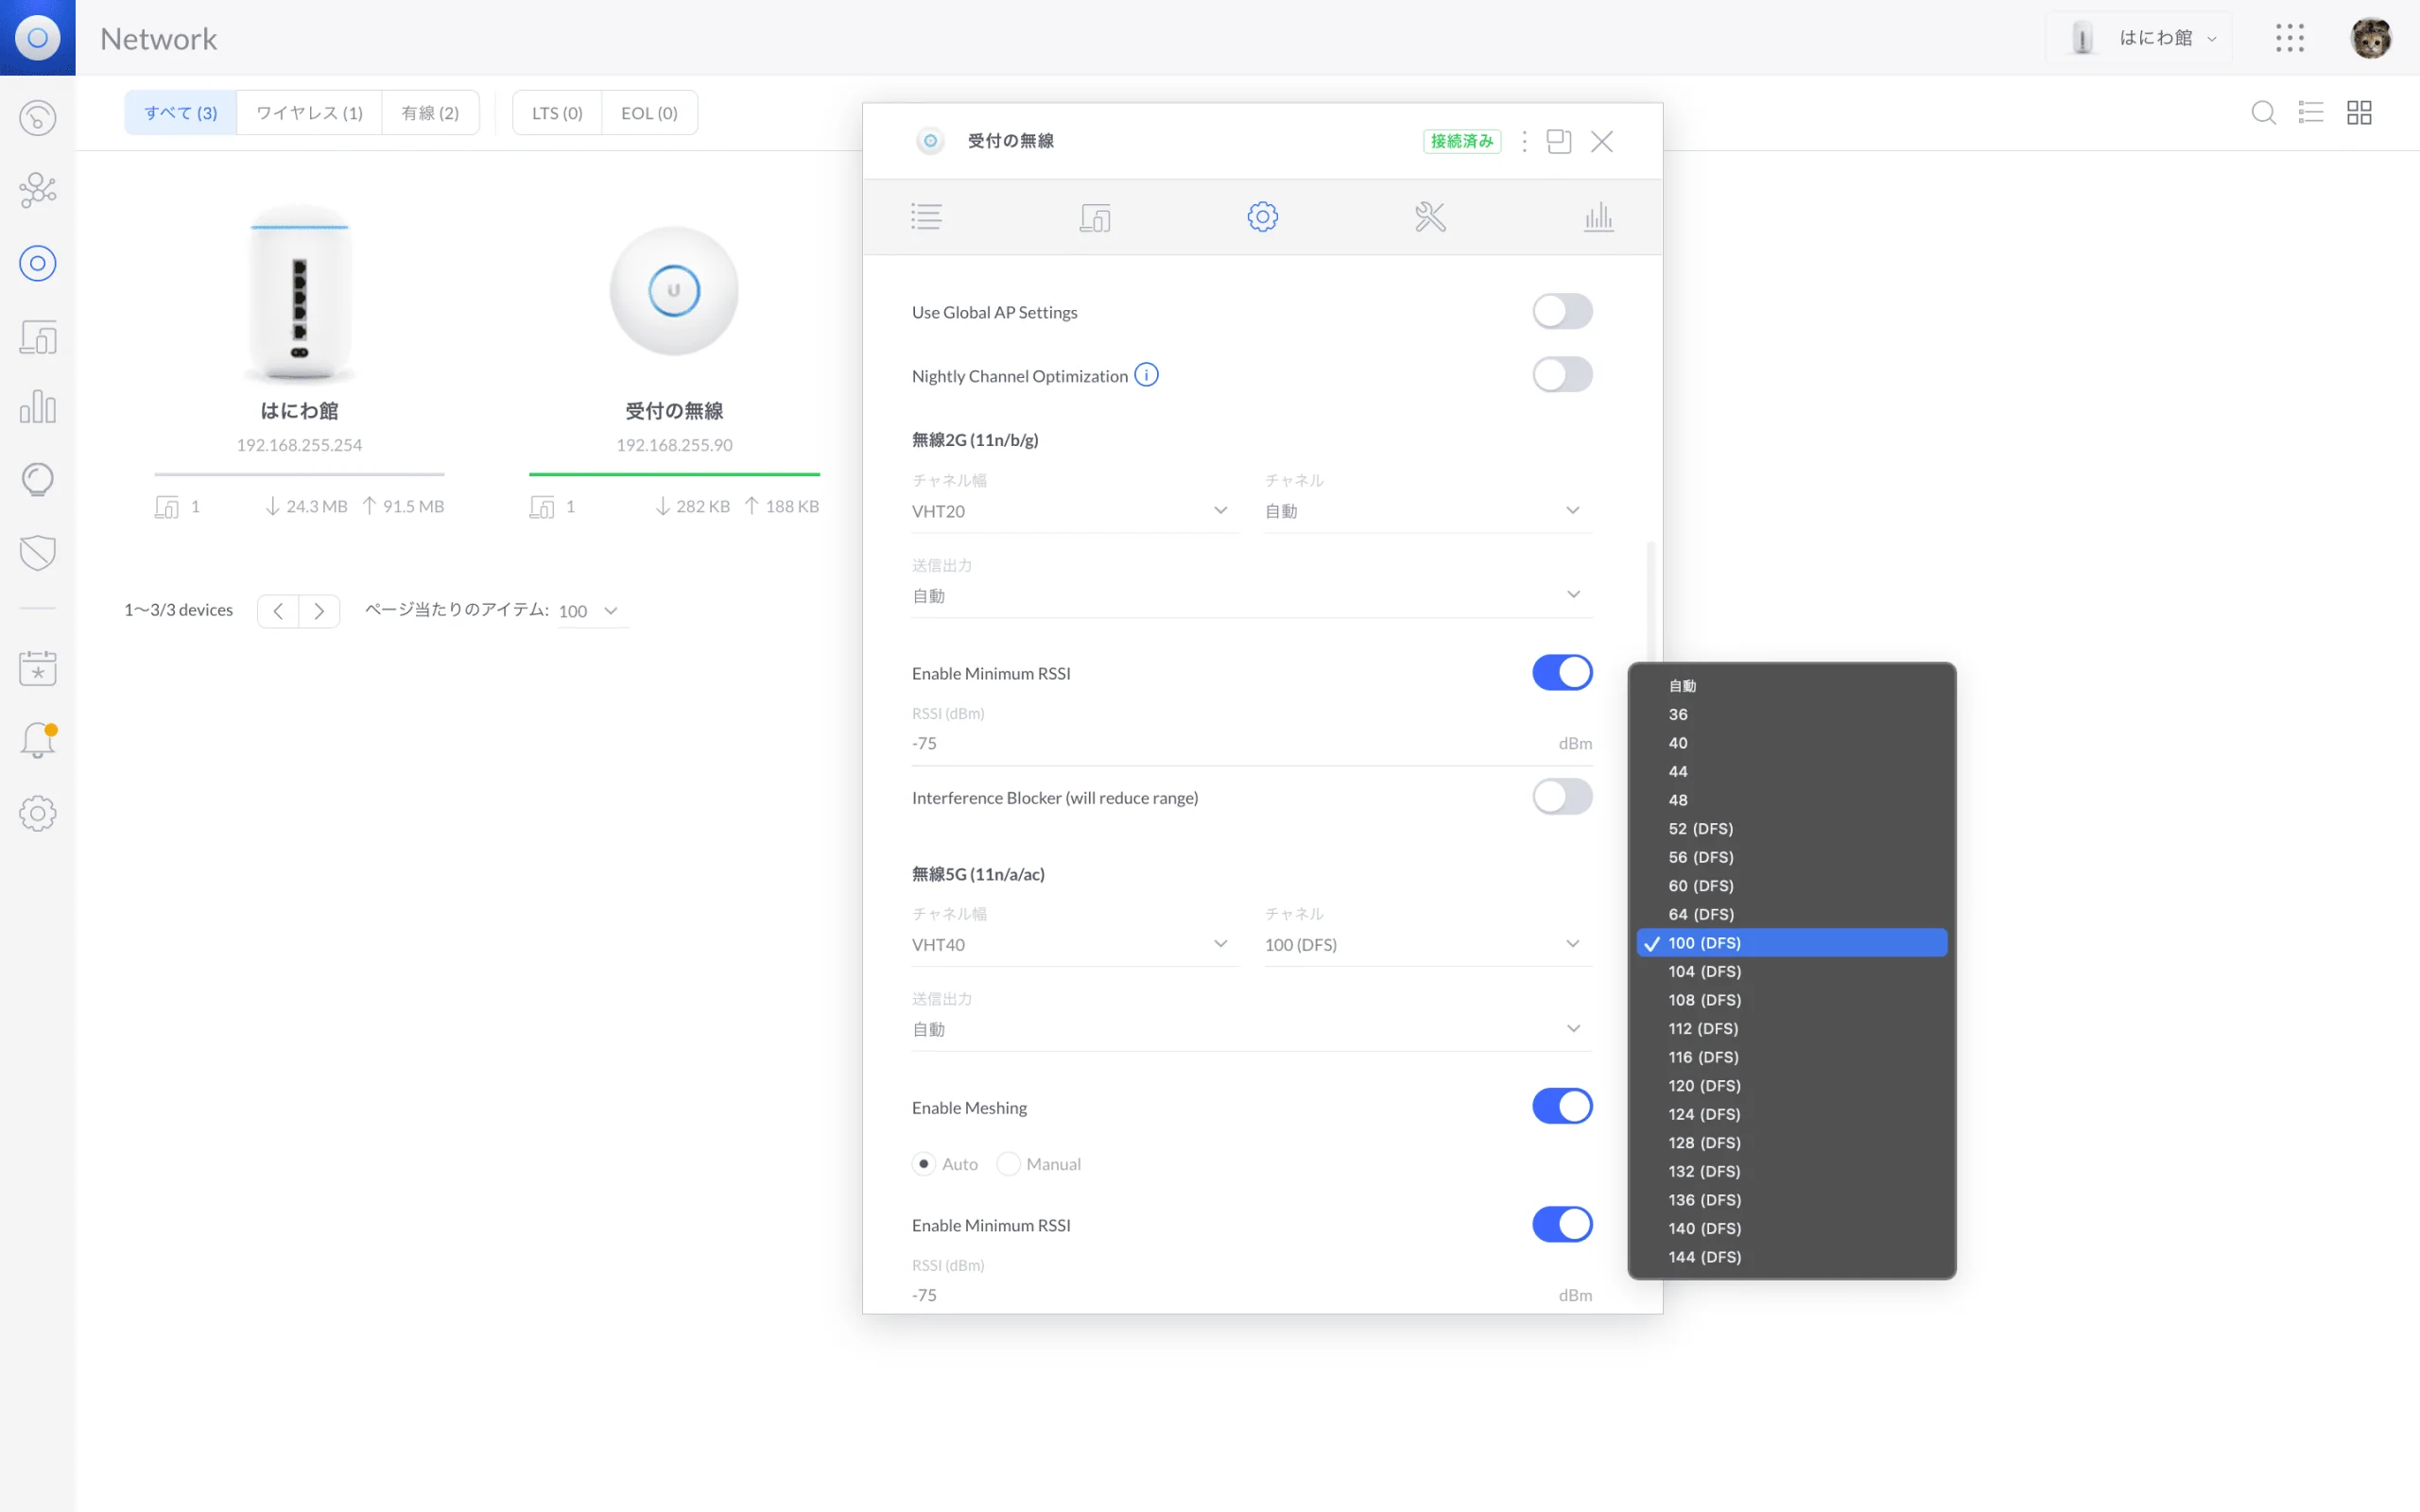The width and height of the screenshot is (2420, 1512).
Task: Open the Tools wrench tab in device panel
Action: (1430, 217)
